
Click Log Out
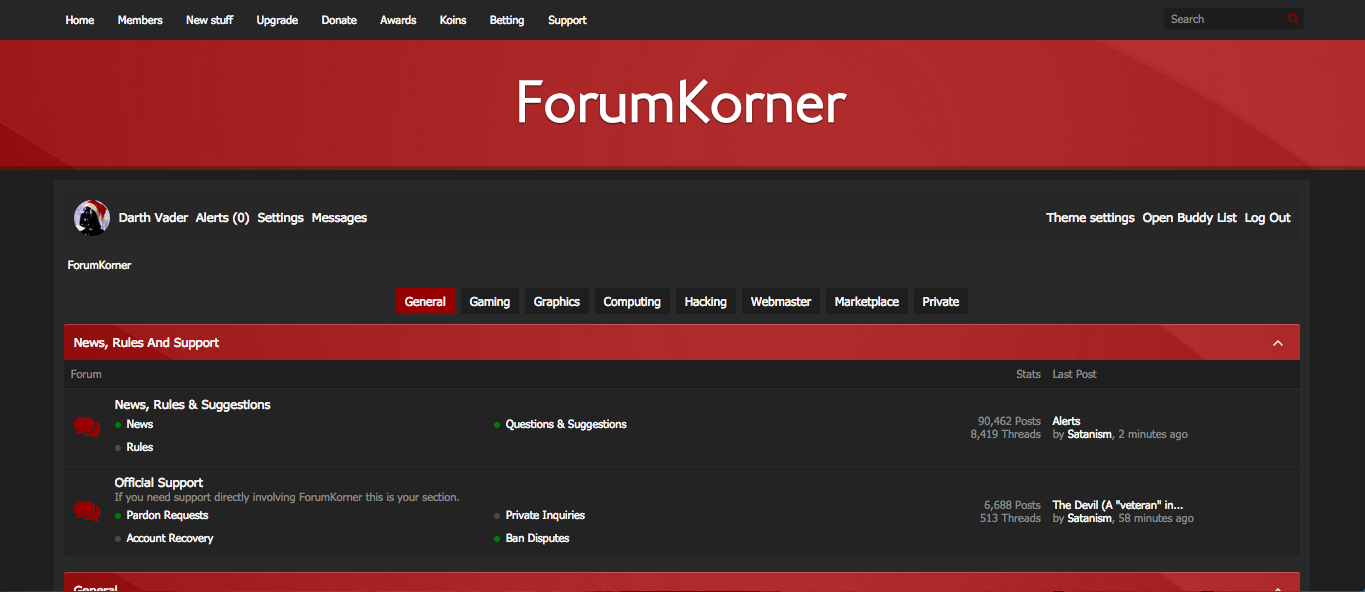pos(1267,218)
